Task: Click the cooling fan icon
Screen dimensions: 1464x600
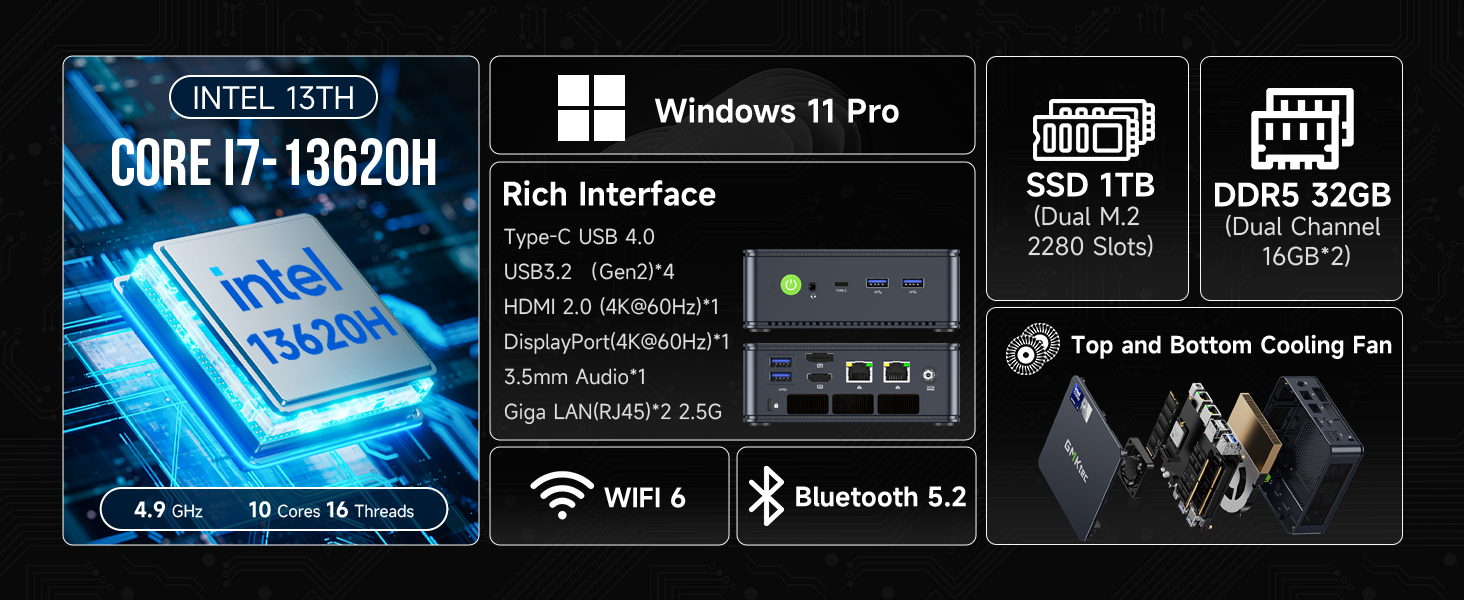Action: click(x=1032, y=349)
